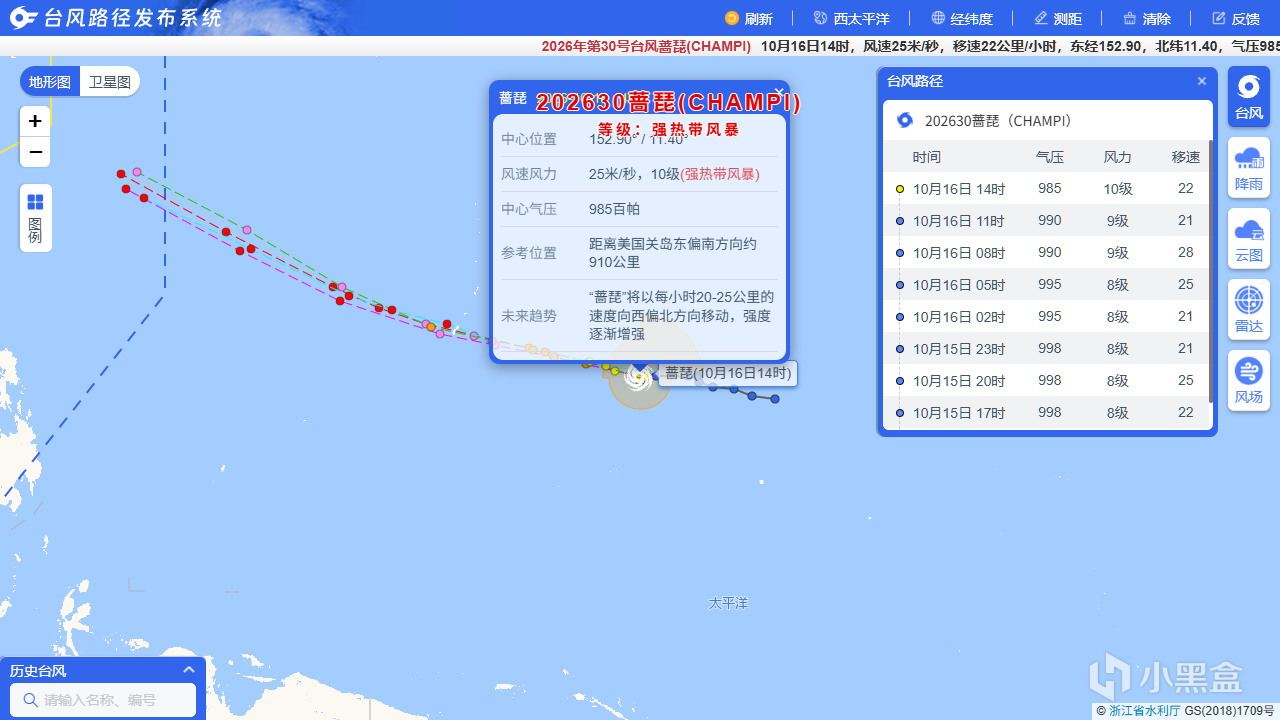
Task: Click the 时间 column header
Action: 927,157
